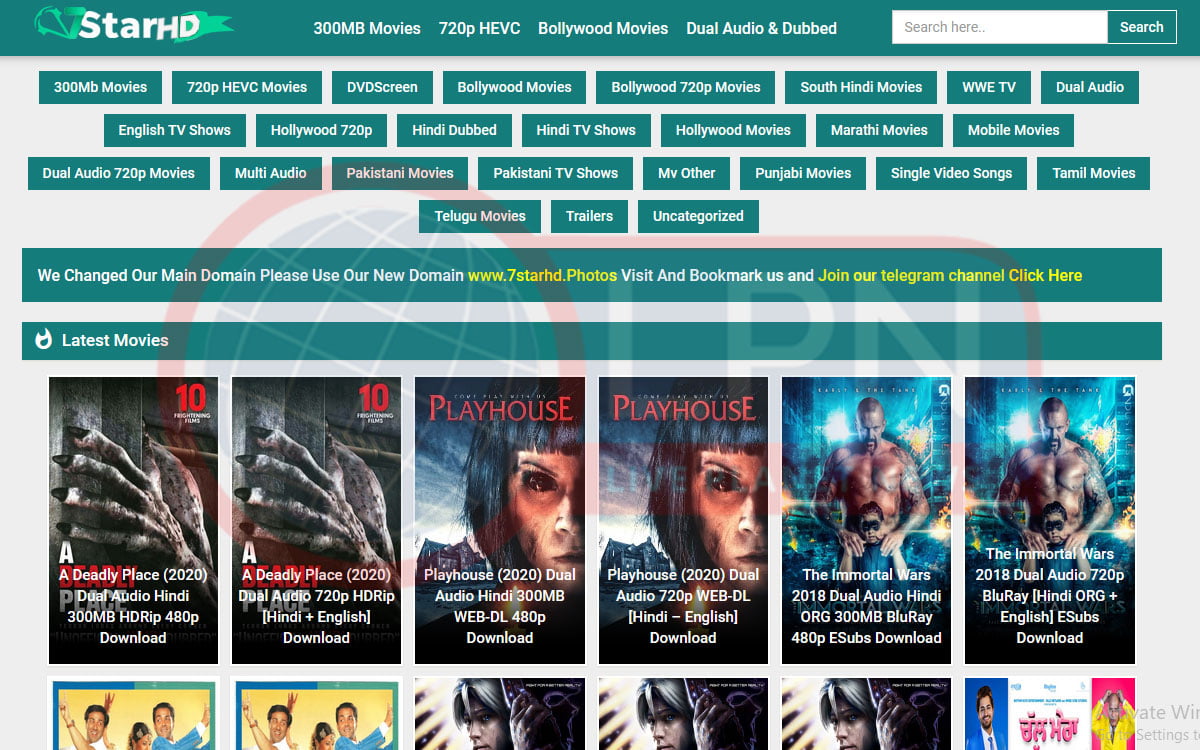
Task: Select the Mv Other category
Action: (686, 173)
